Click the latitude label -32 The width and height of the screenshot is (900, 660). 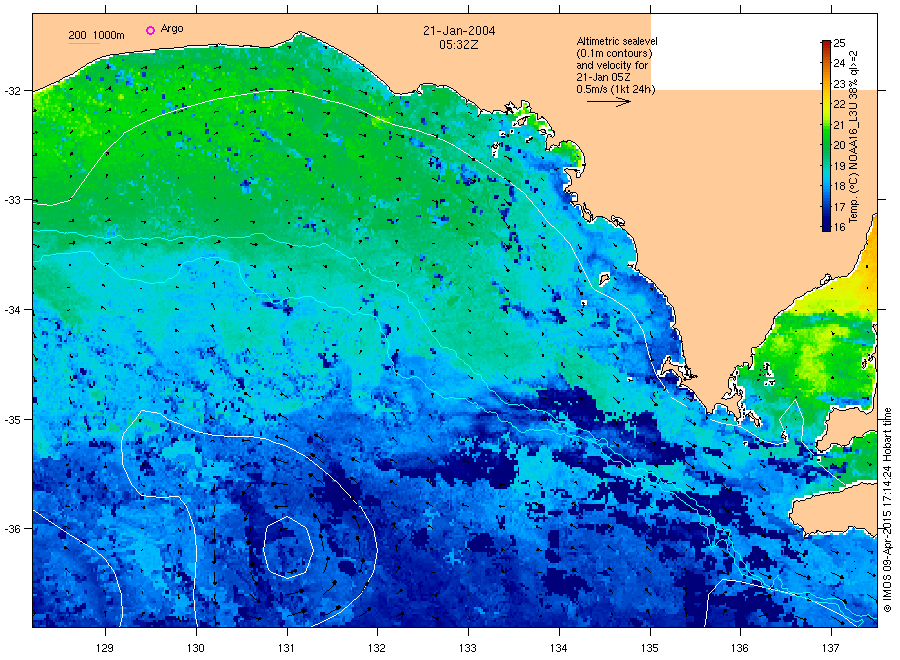coord(11,91)
